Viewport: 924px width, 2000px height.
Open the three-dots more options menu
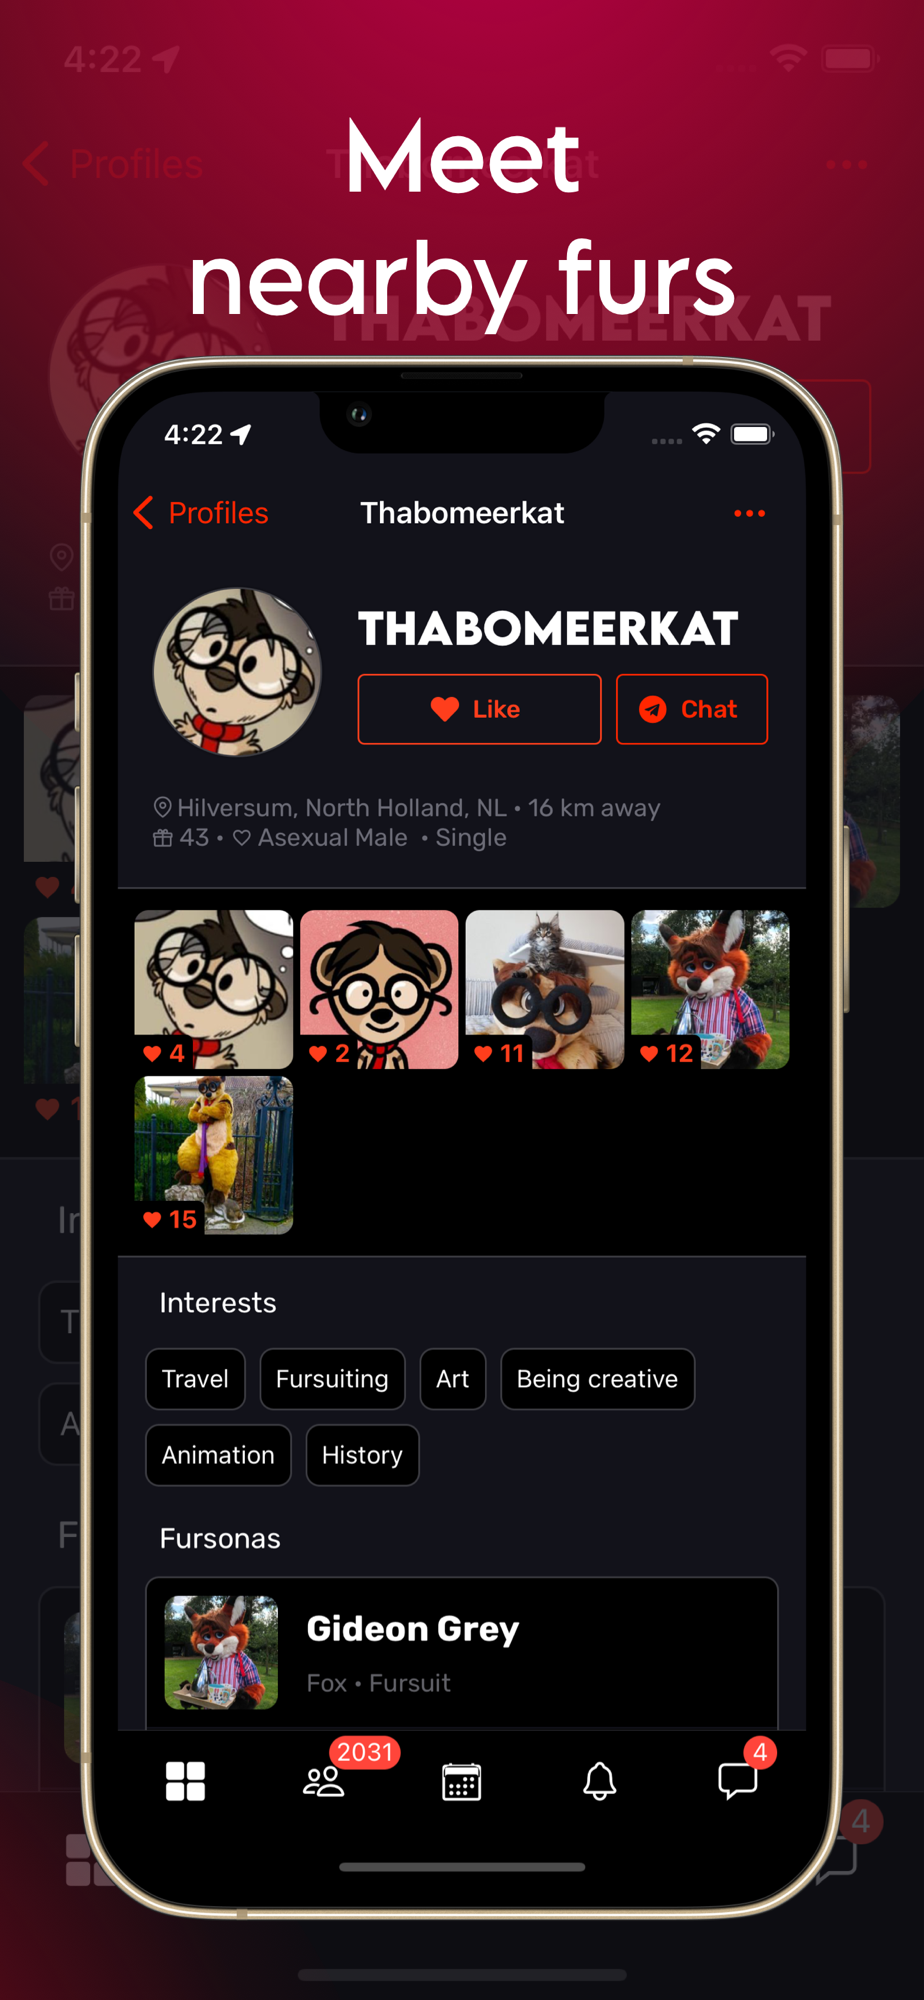click(x=749, y=513)
